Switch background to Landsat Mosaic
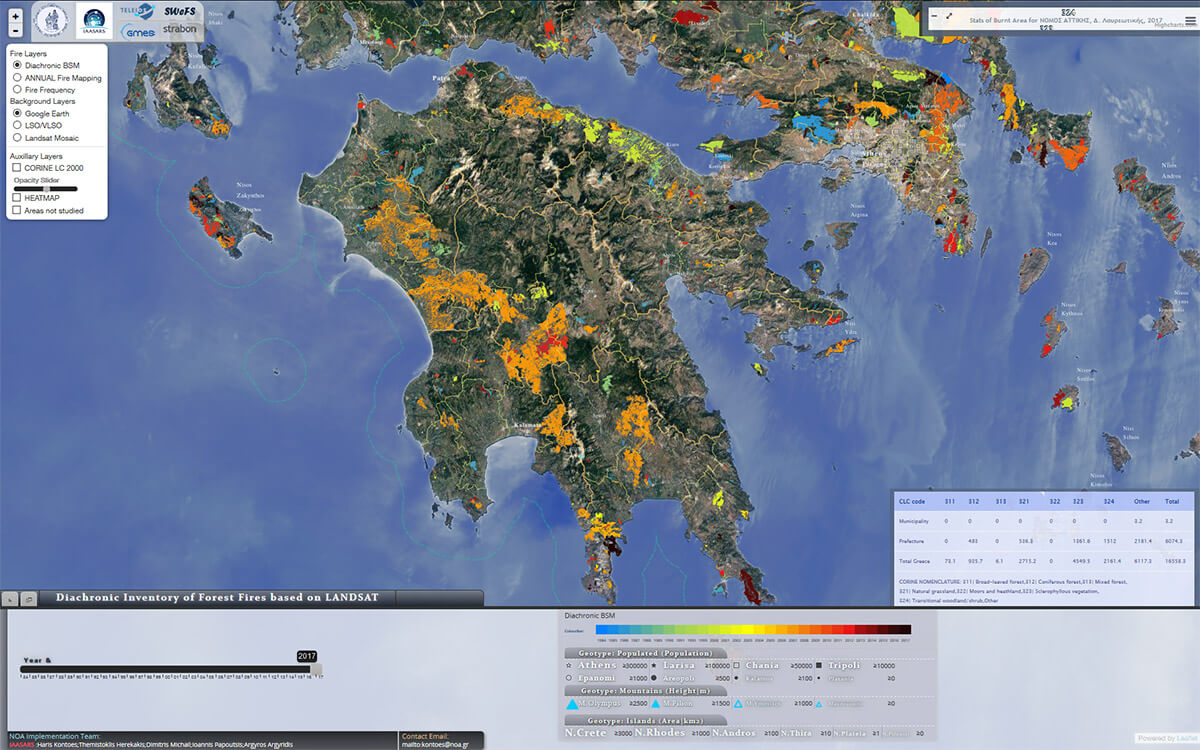Screen dimensions: 1200x750 (x=17, y=138)
